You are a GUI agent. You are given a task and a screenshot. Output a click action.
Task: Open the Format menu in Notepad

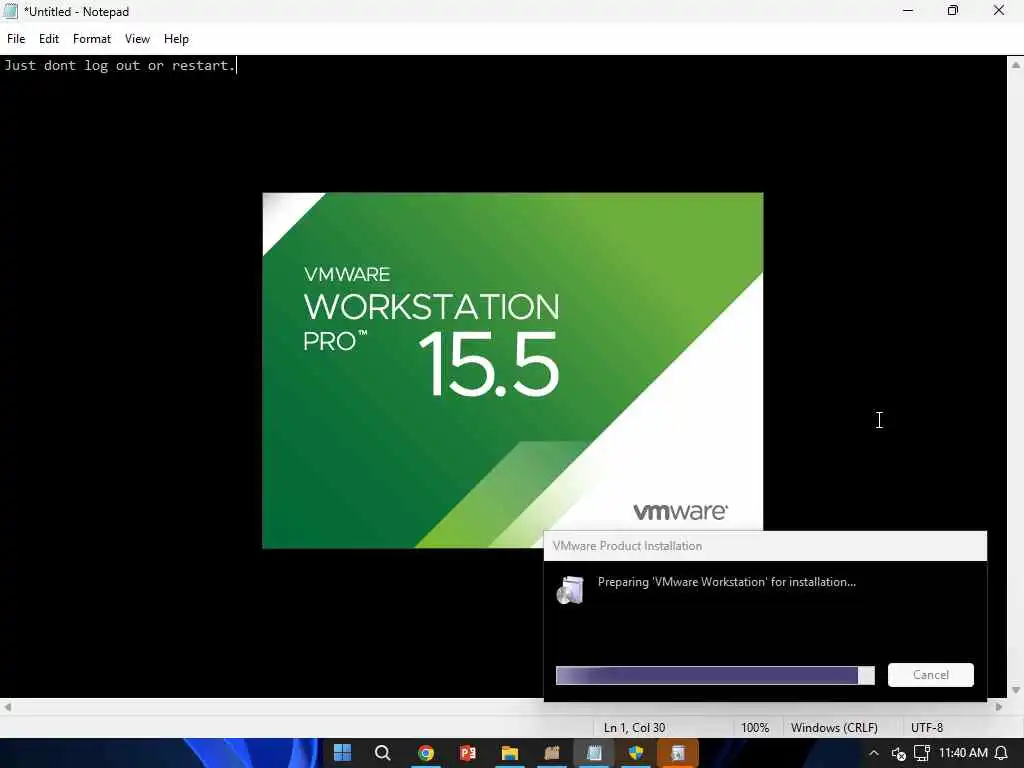coord(91,39)
